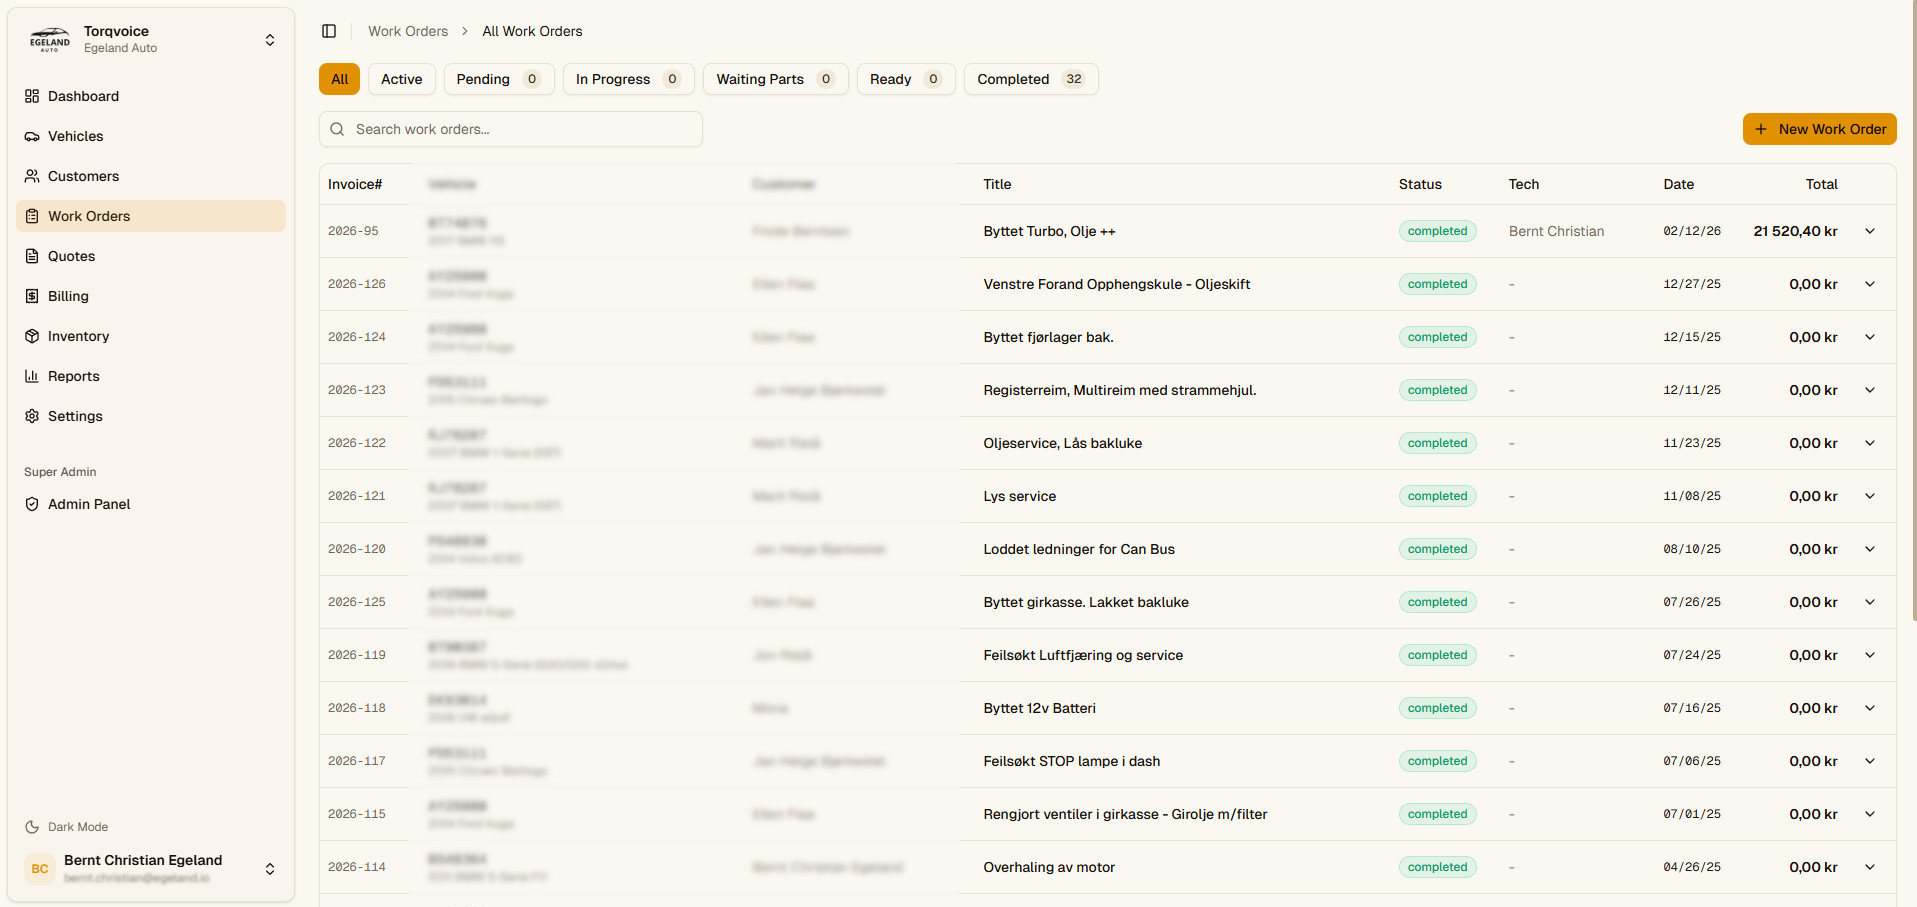This screenshot has height=907, width=1917.
Task: Expand details for invoice 2026-95
Action: coord(1869,231)
